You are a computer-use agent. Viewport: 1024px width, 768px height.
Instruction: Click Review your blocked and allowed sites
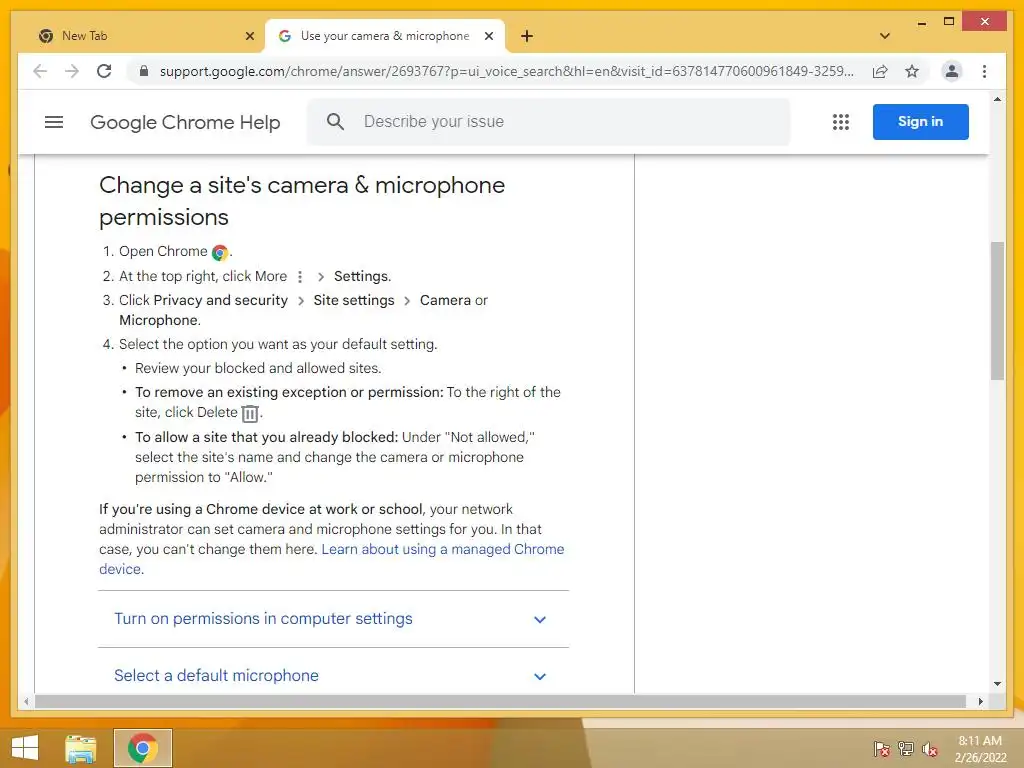258,368
